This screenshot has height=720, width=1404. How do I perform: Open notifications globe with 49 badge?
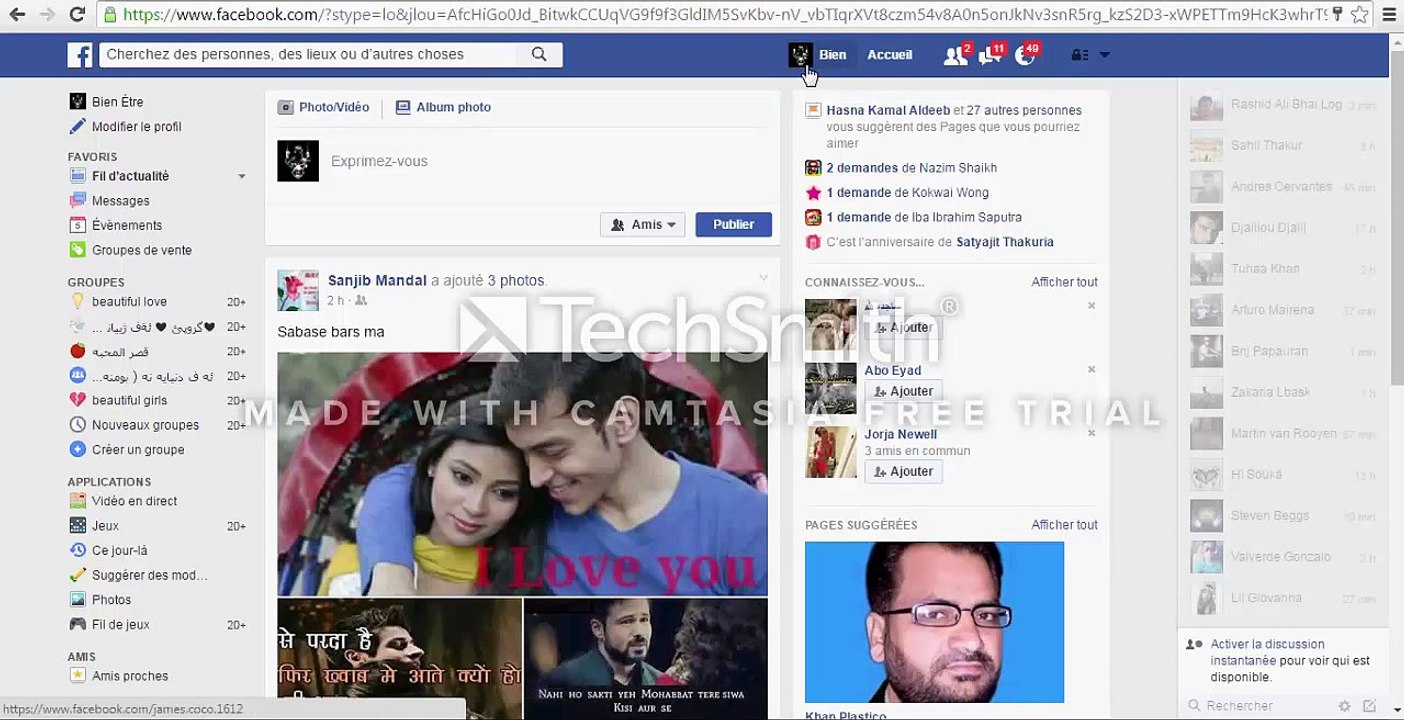click(x=1025, y=55)
